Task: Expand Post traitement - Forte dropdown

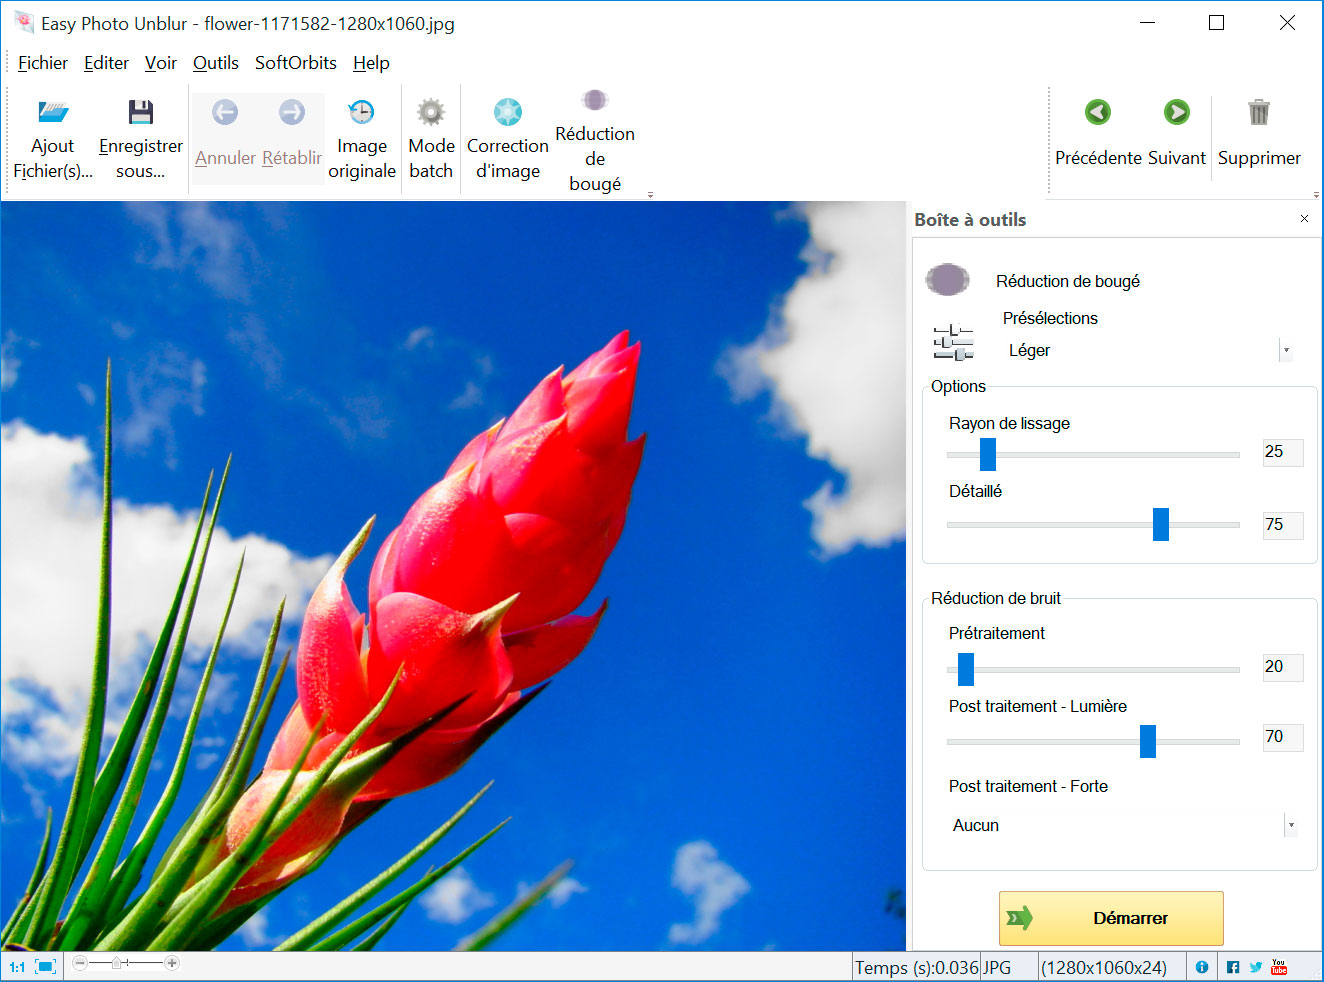Action: point(1291,825)
